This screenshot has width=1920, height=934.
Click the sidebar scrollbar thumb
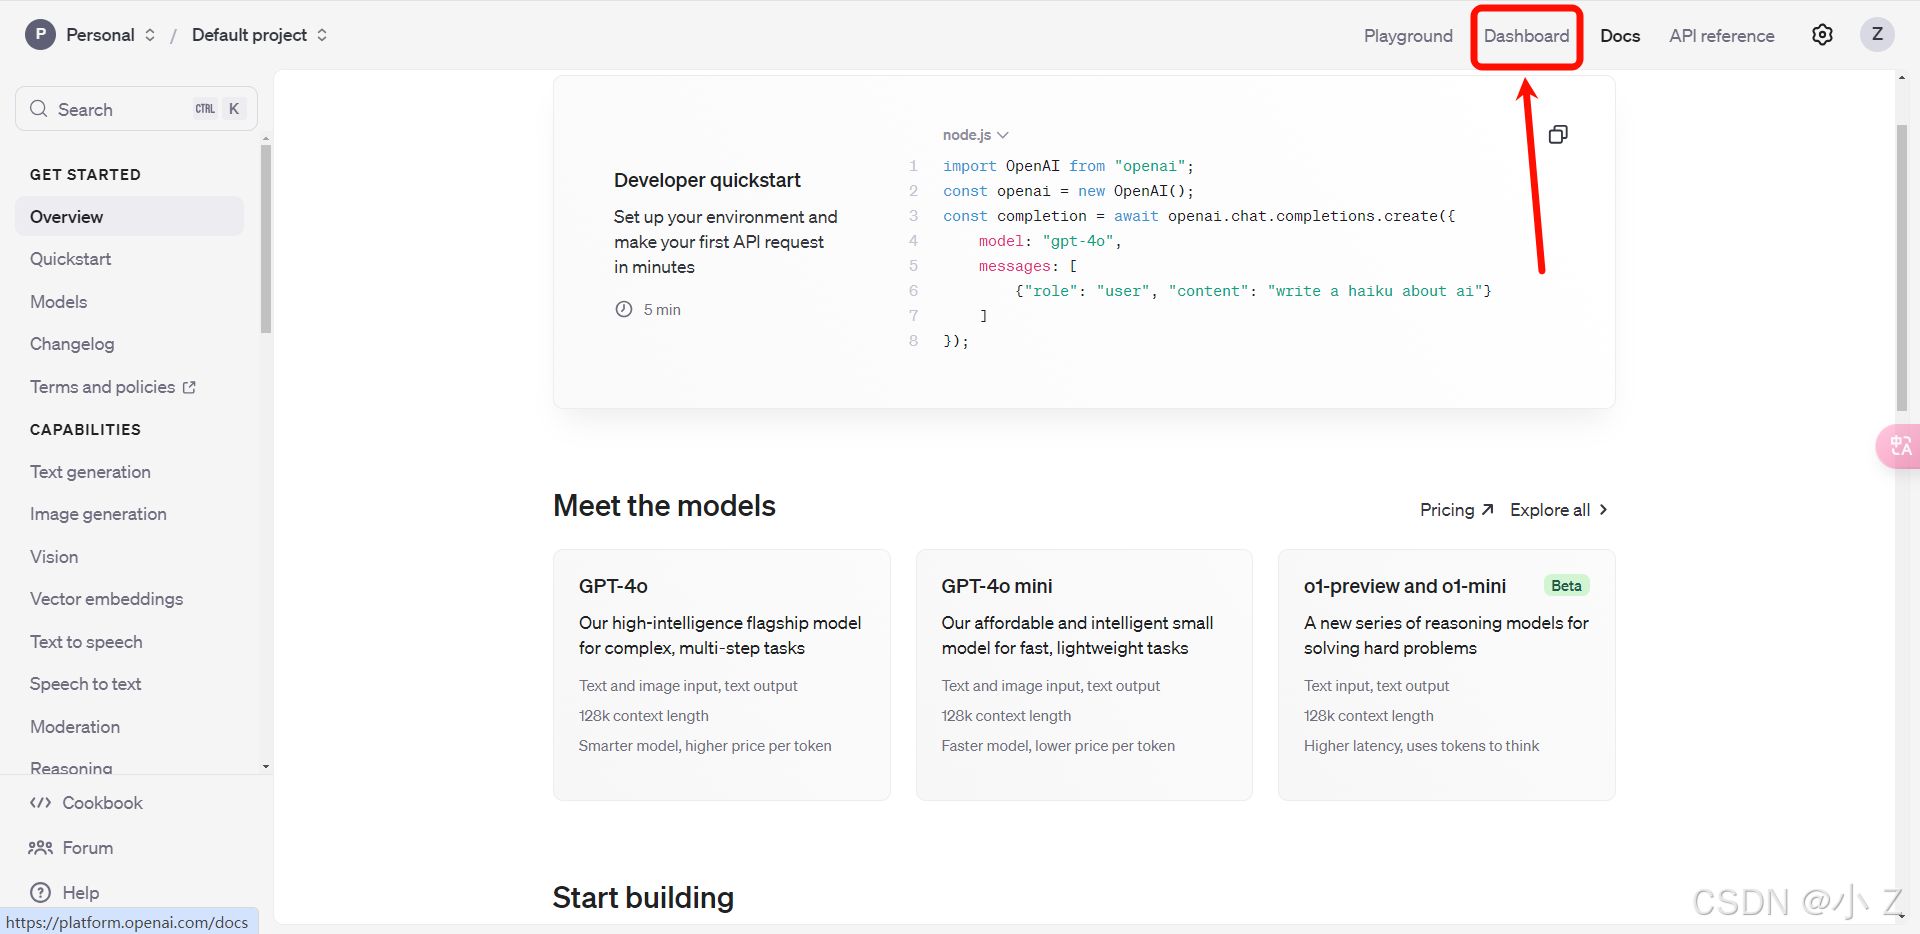click(x=266, y=239)
